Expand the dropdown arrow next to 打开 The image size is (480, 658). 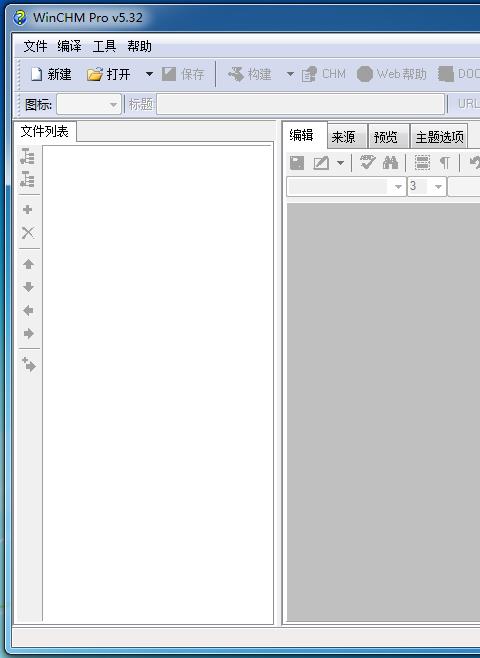click(x=149, y=74)
